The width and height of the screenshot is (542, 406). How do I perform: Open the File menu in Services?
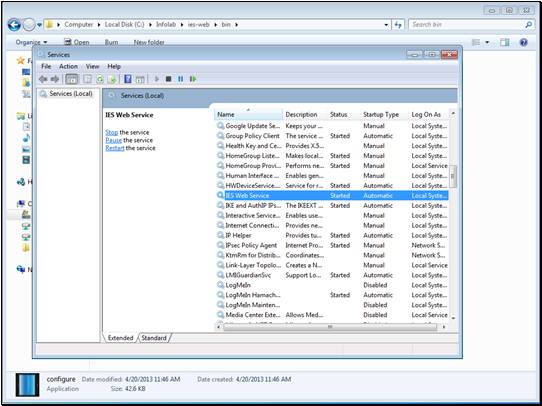click(46, 66)
